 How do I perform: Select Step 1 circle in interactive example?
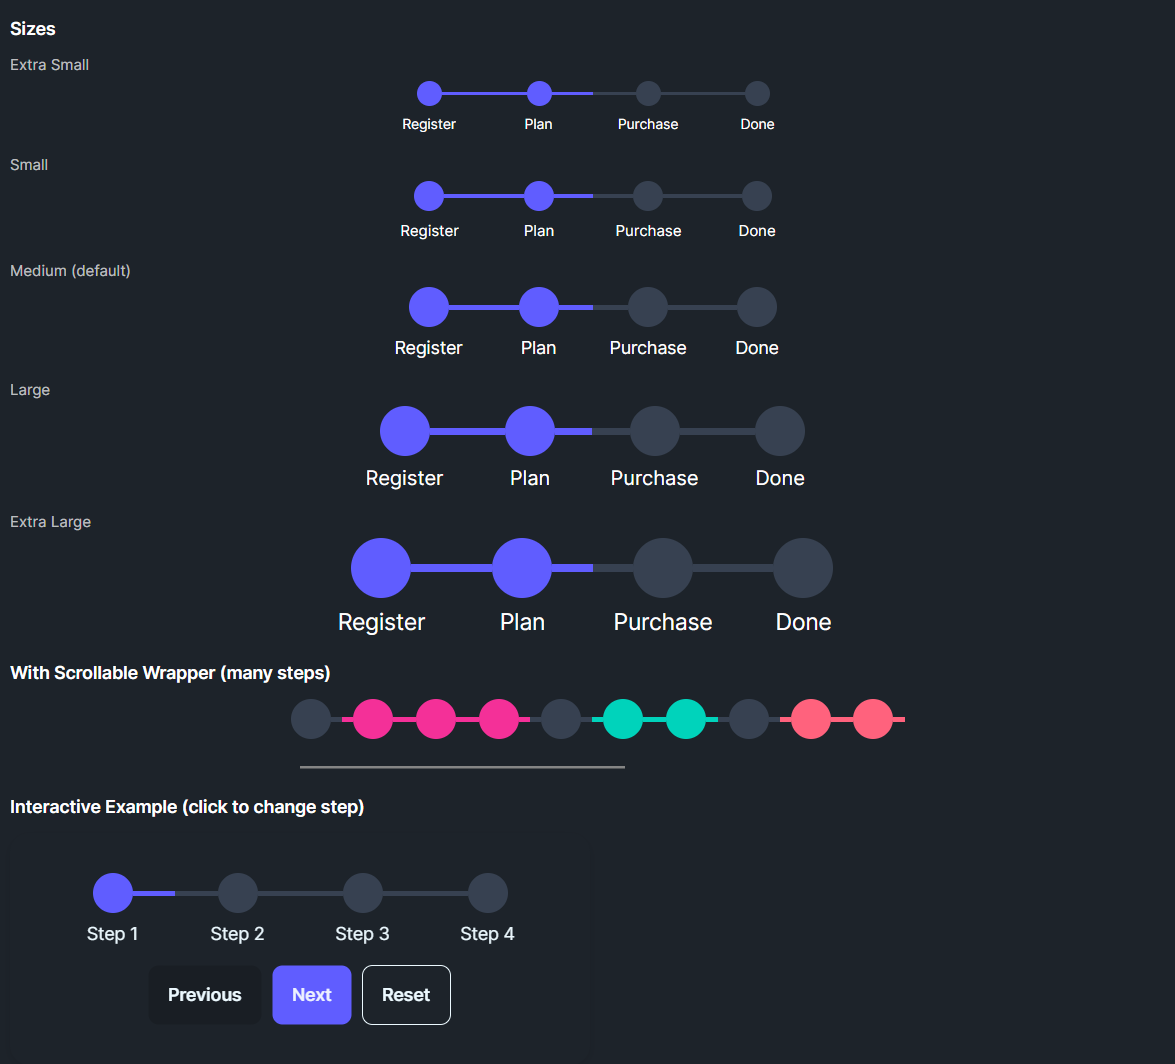(113, 893)
